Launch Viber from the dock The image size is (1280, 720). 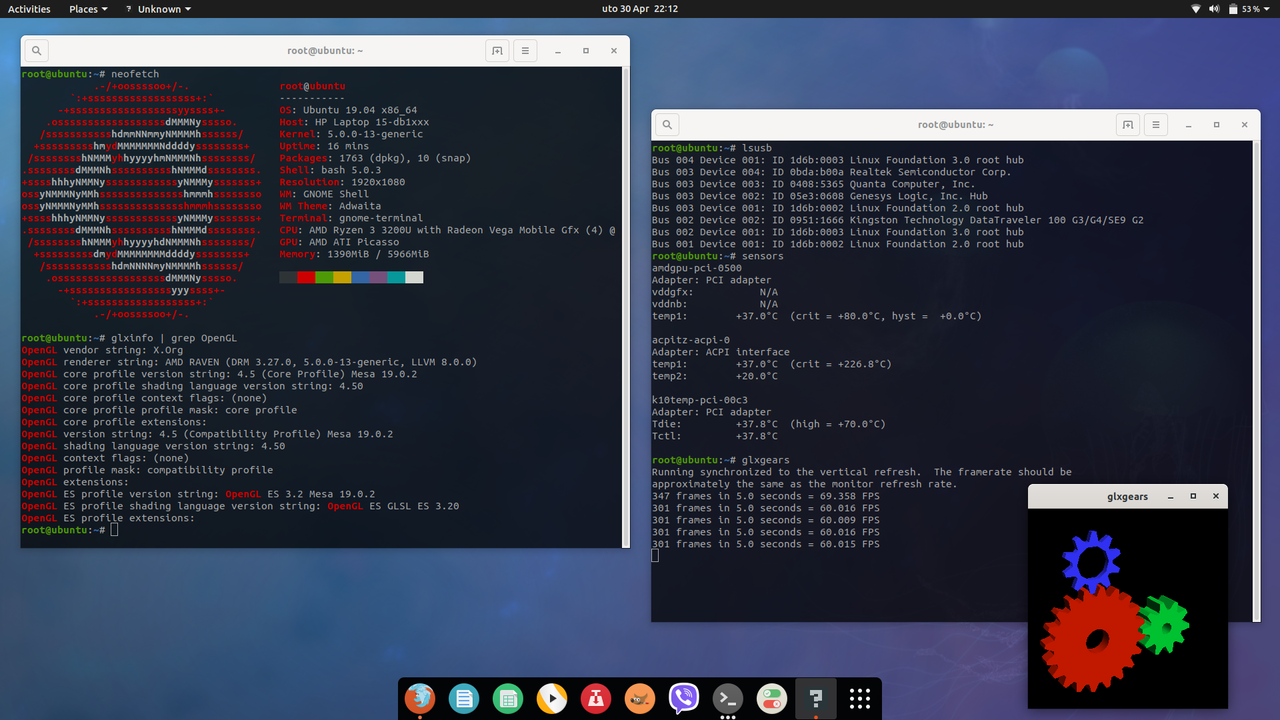pyautogui.click(x=683, y=698)
